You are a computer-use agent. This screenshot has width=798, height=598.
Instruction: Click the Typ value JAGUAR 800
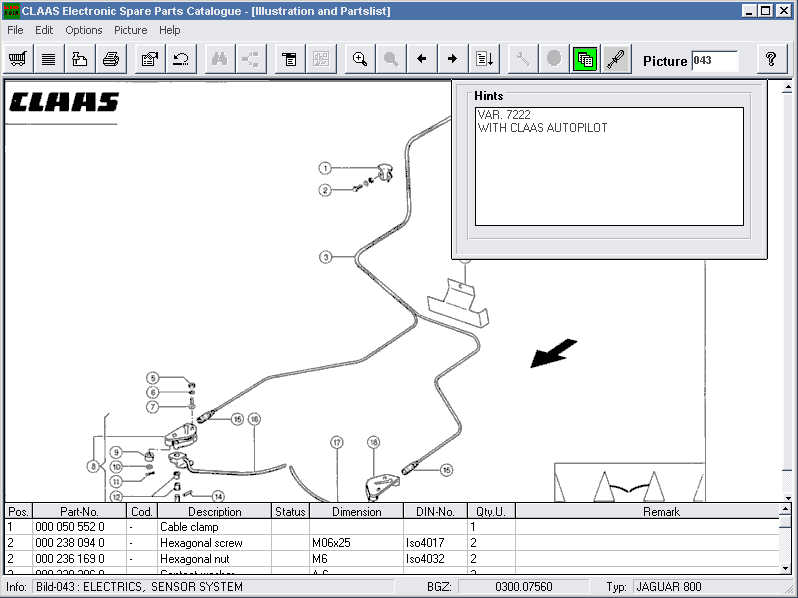pos(669,587)
